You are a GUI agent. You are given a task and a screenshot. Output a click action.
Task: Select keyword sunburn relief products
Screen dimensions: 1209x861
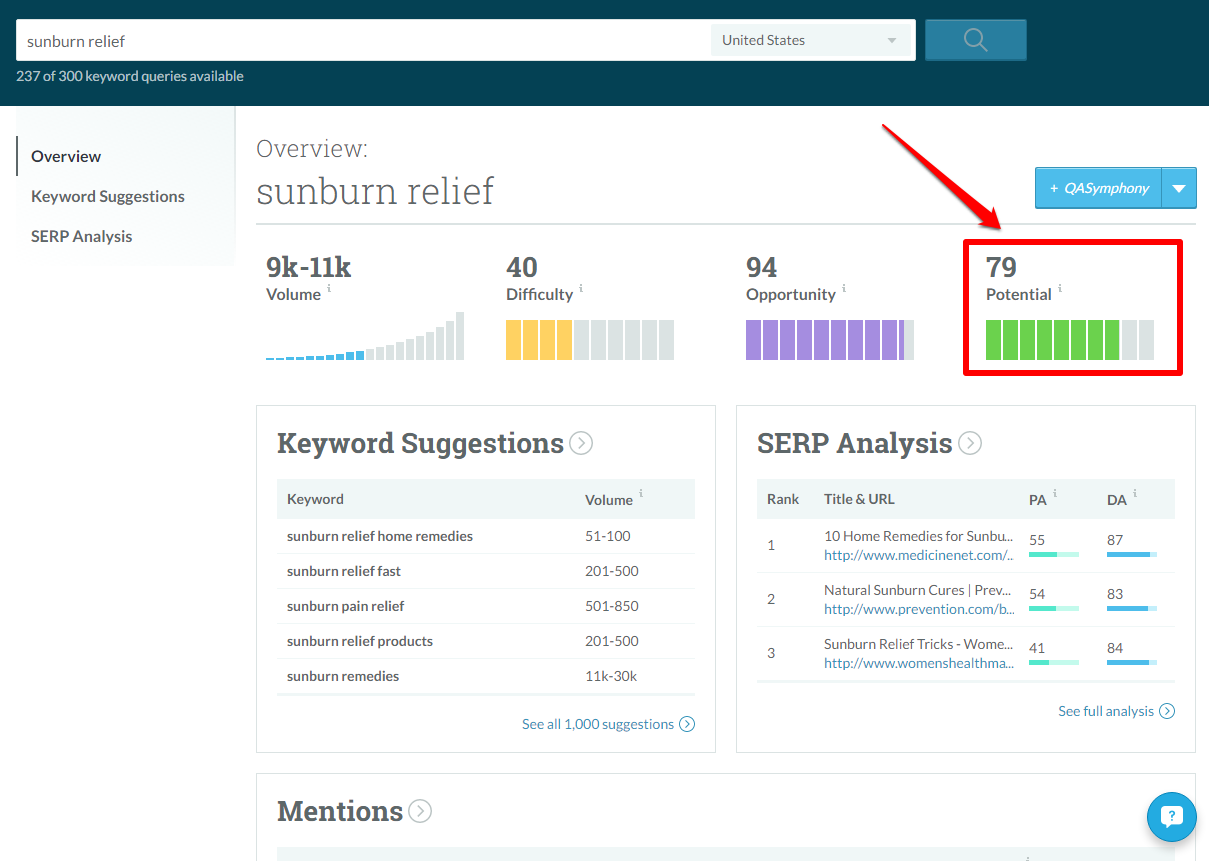click(x=360, y=641)
